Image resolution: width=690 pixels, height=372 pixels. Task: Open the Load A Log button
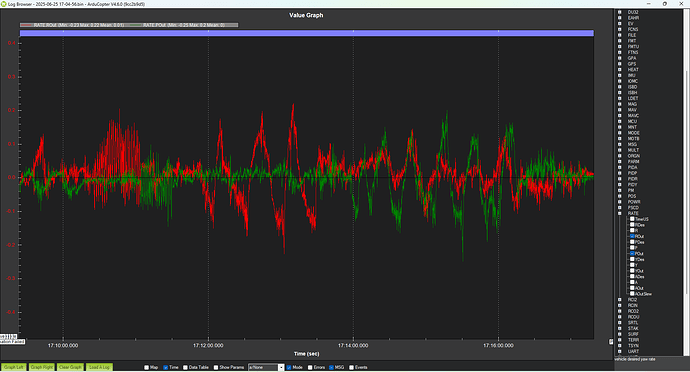(x=99, y=367)
